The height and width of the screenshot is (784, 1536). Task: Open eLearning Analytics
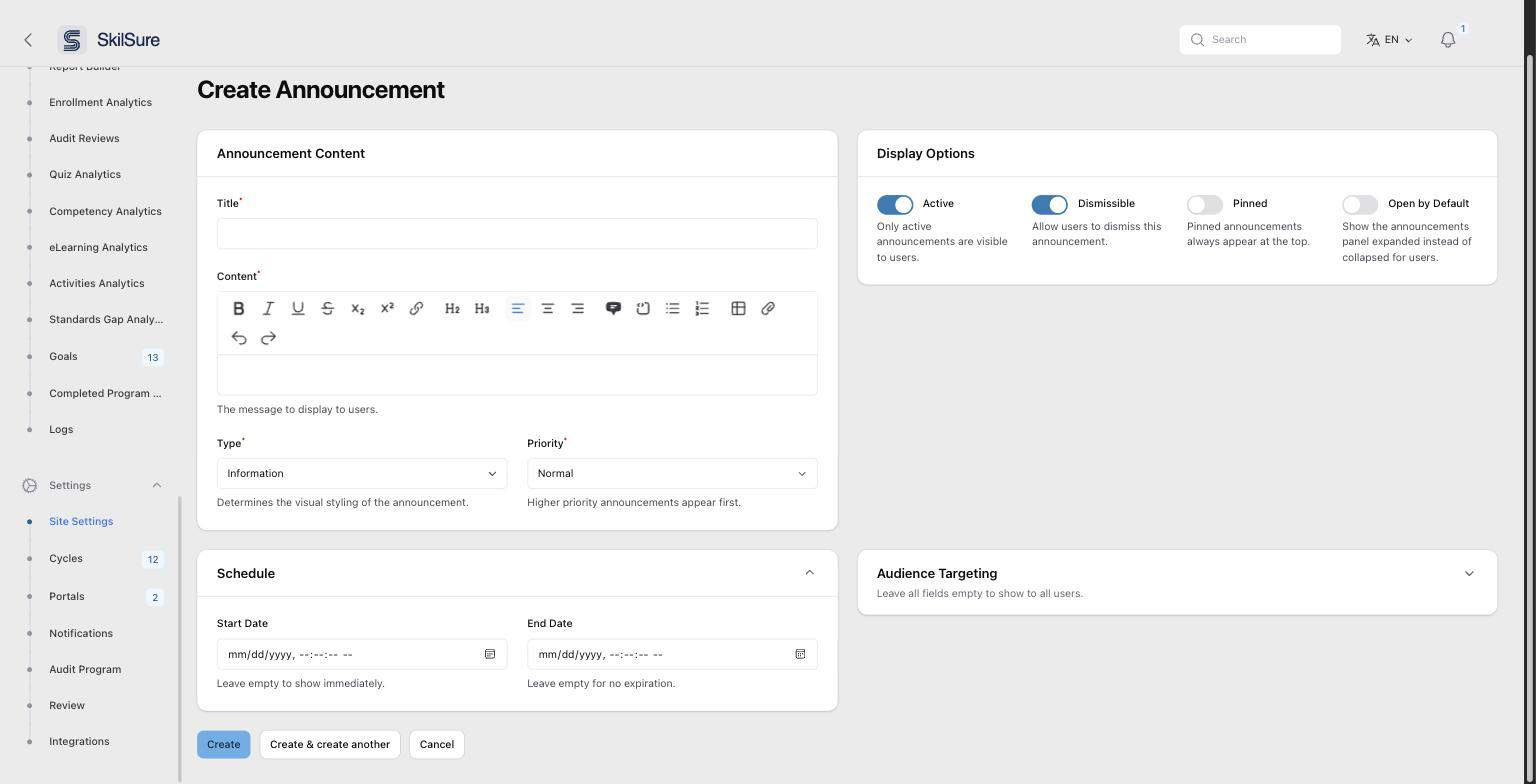click(x=98, y=247)
